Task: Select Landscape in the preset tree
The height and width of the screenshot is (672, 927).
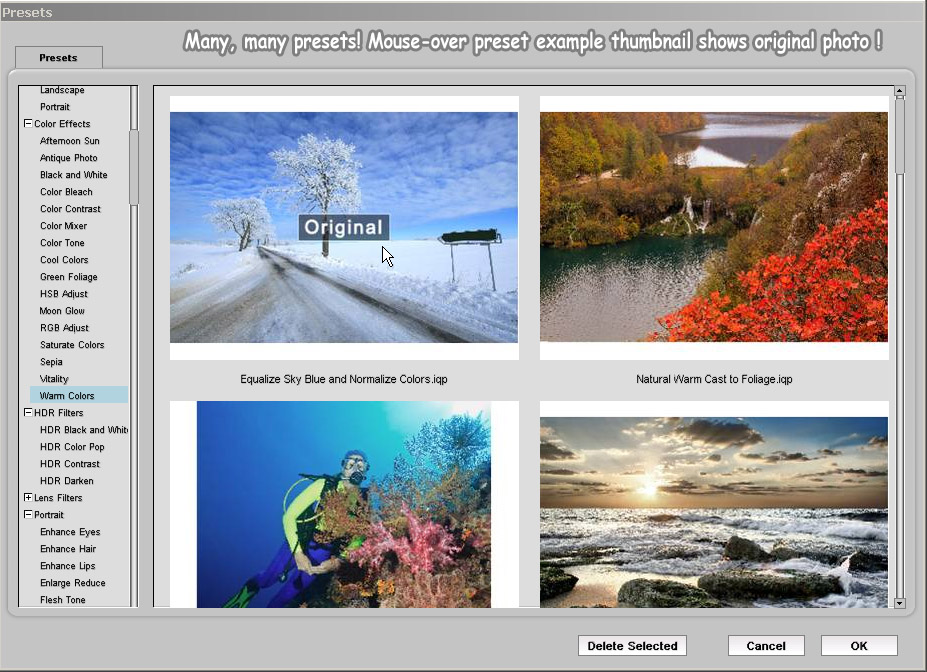Action: [62, 90]
